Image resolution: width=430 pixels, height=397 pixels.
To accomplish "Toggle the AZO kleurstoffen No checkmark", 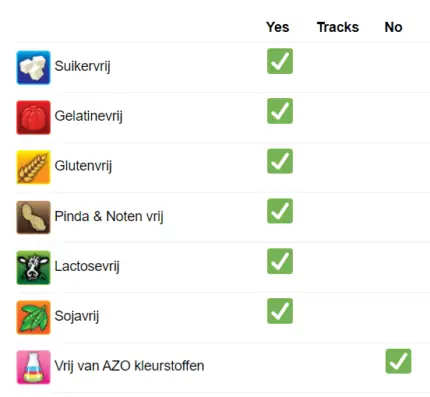I will [398, 361].
